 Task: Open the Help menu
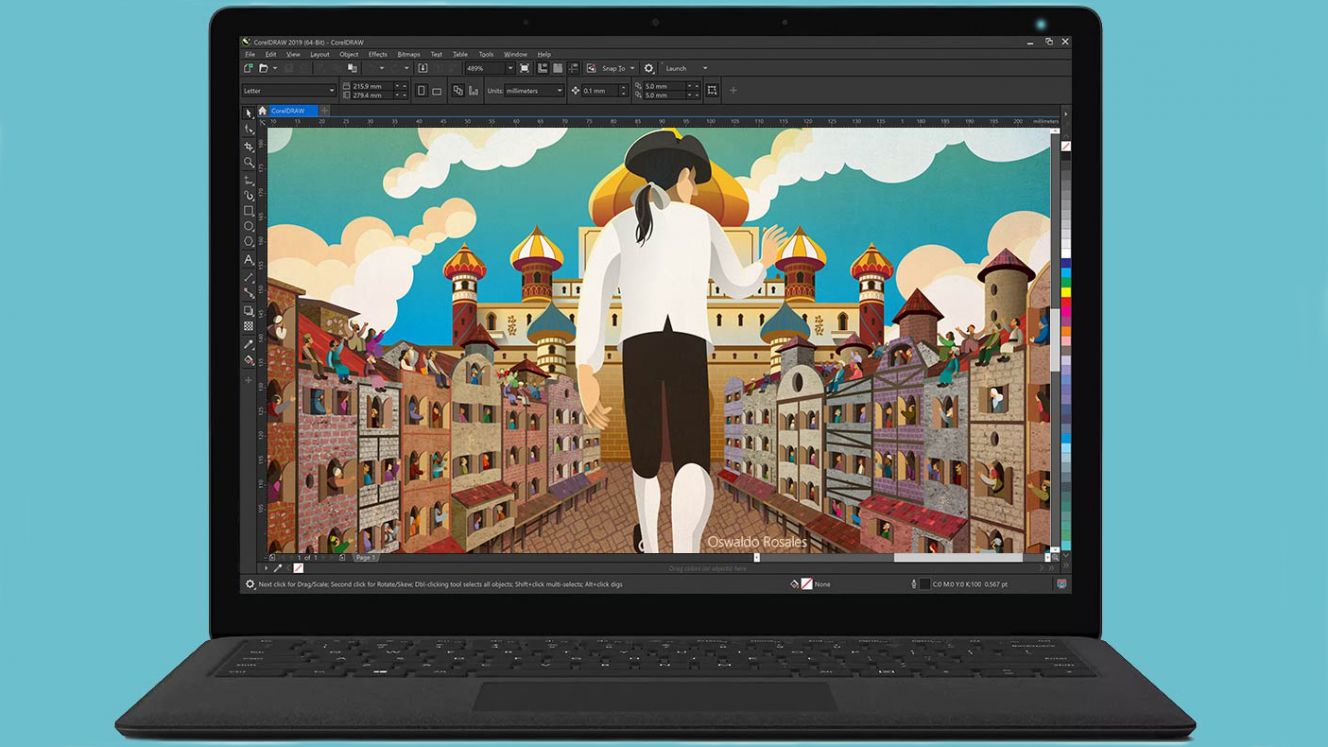pyautogui.click(x=544, y=54)
